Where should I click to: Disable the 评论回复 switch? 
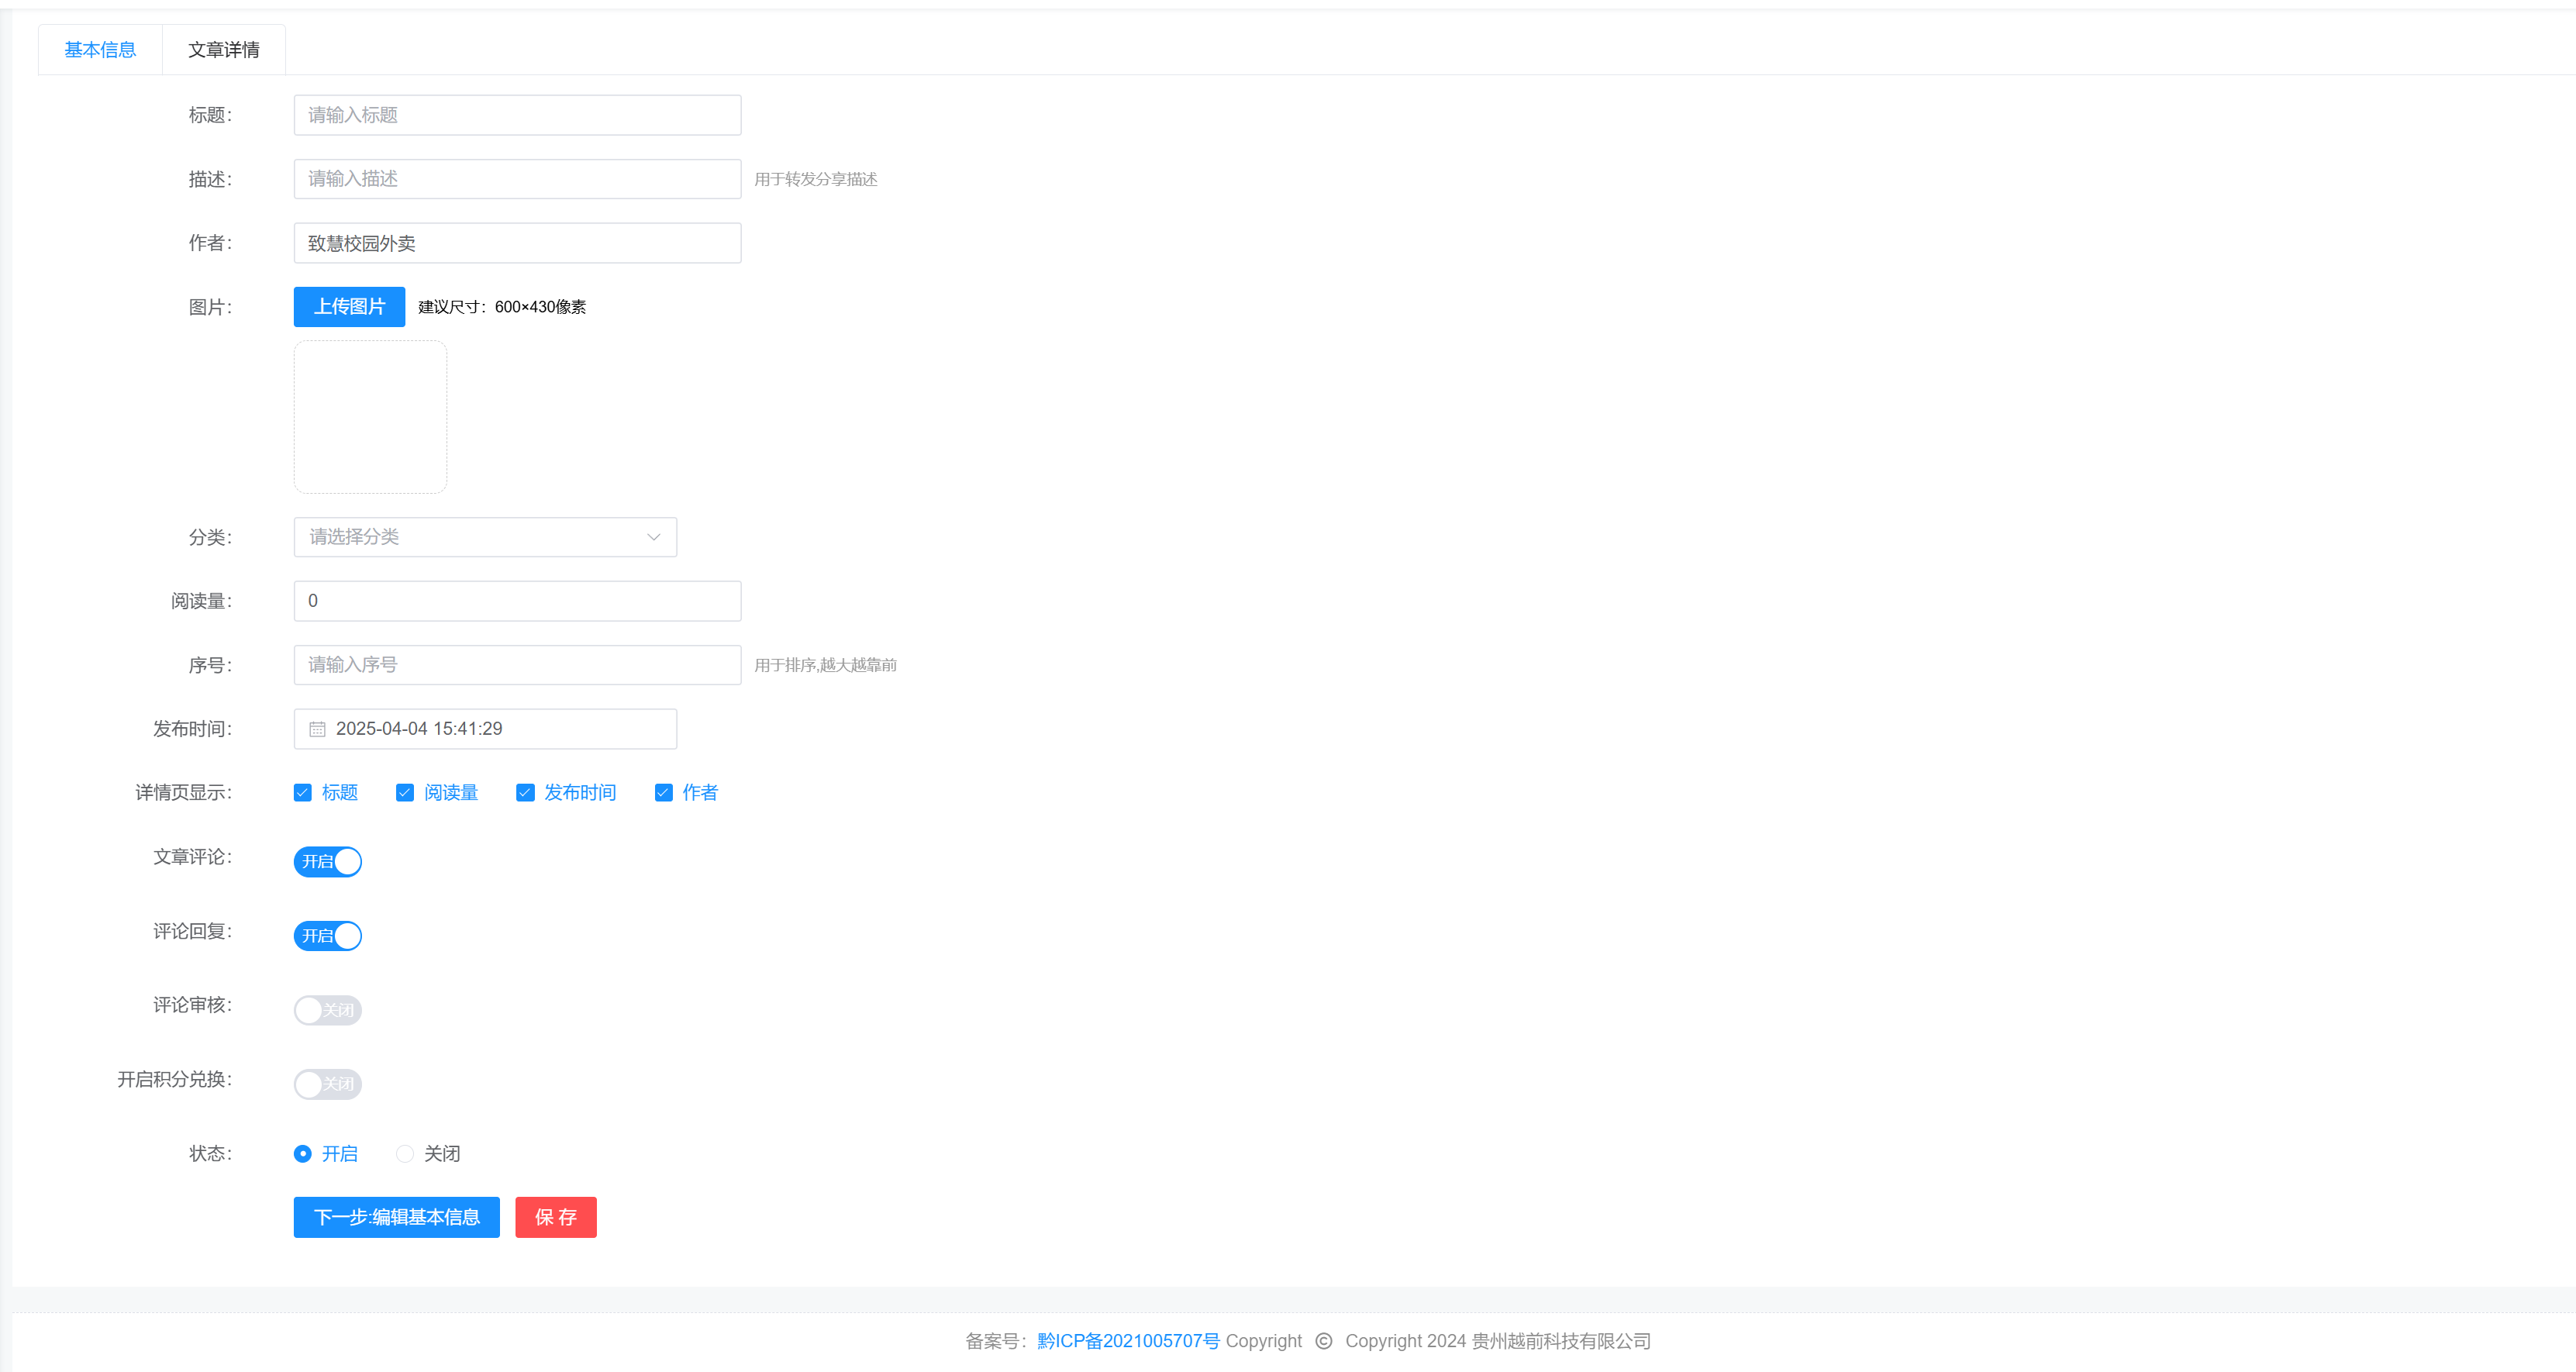(x=328, y=936)
